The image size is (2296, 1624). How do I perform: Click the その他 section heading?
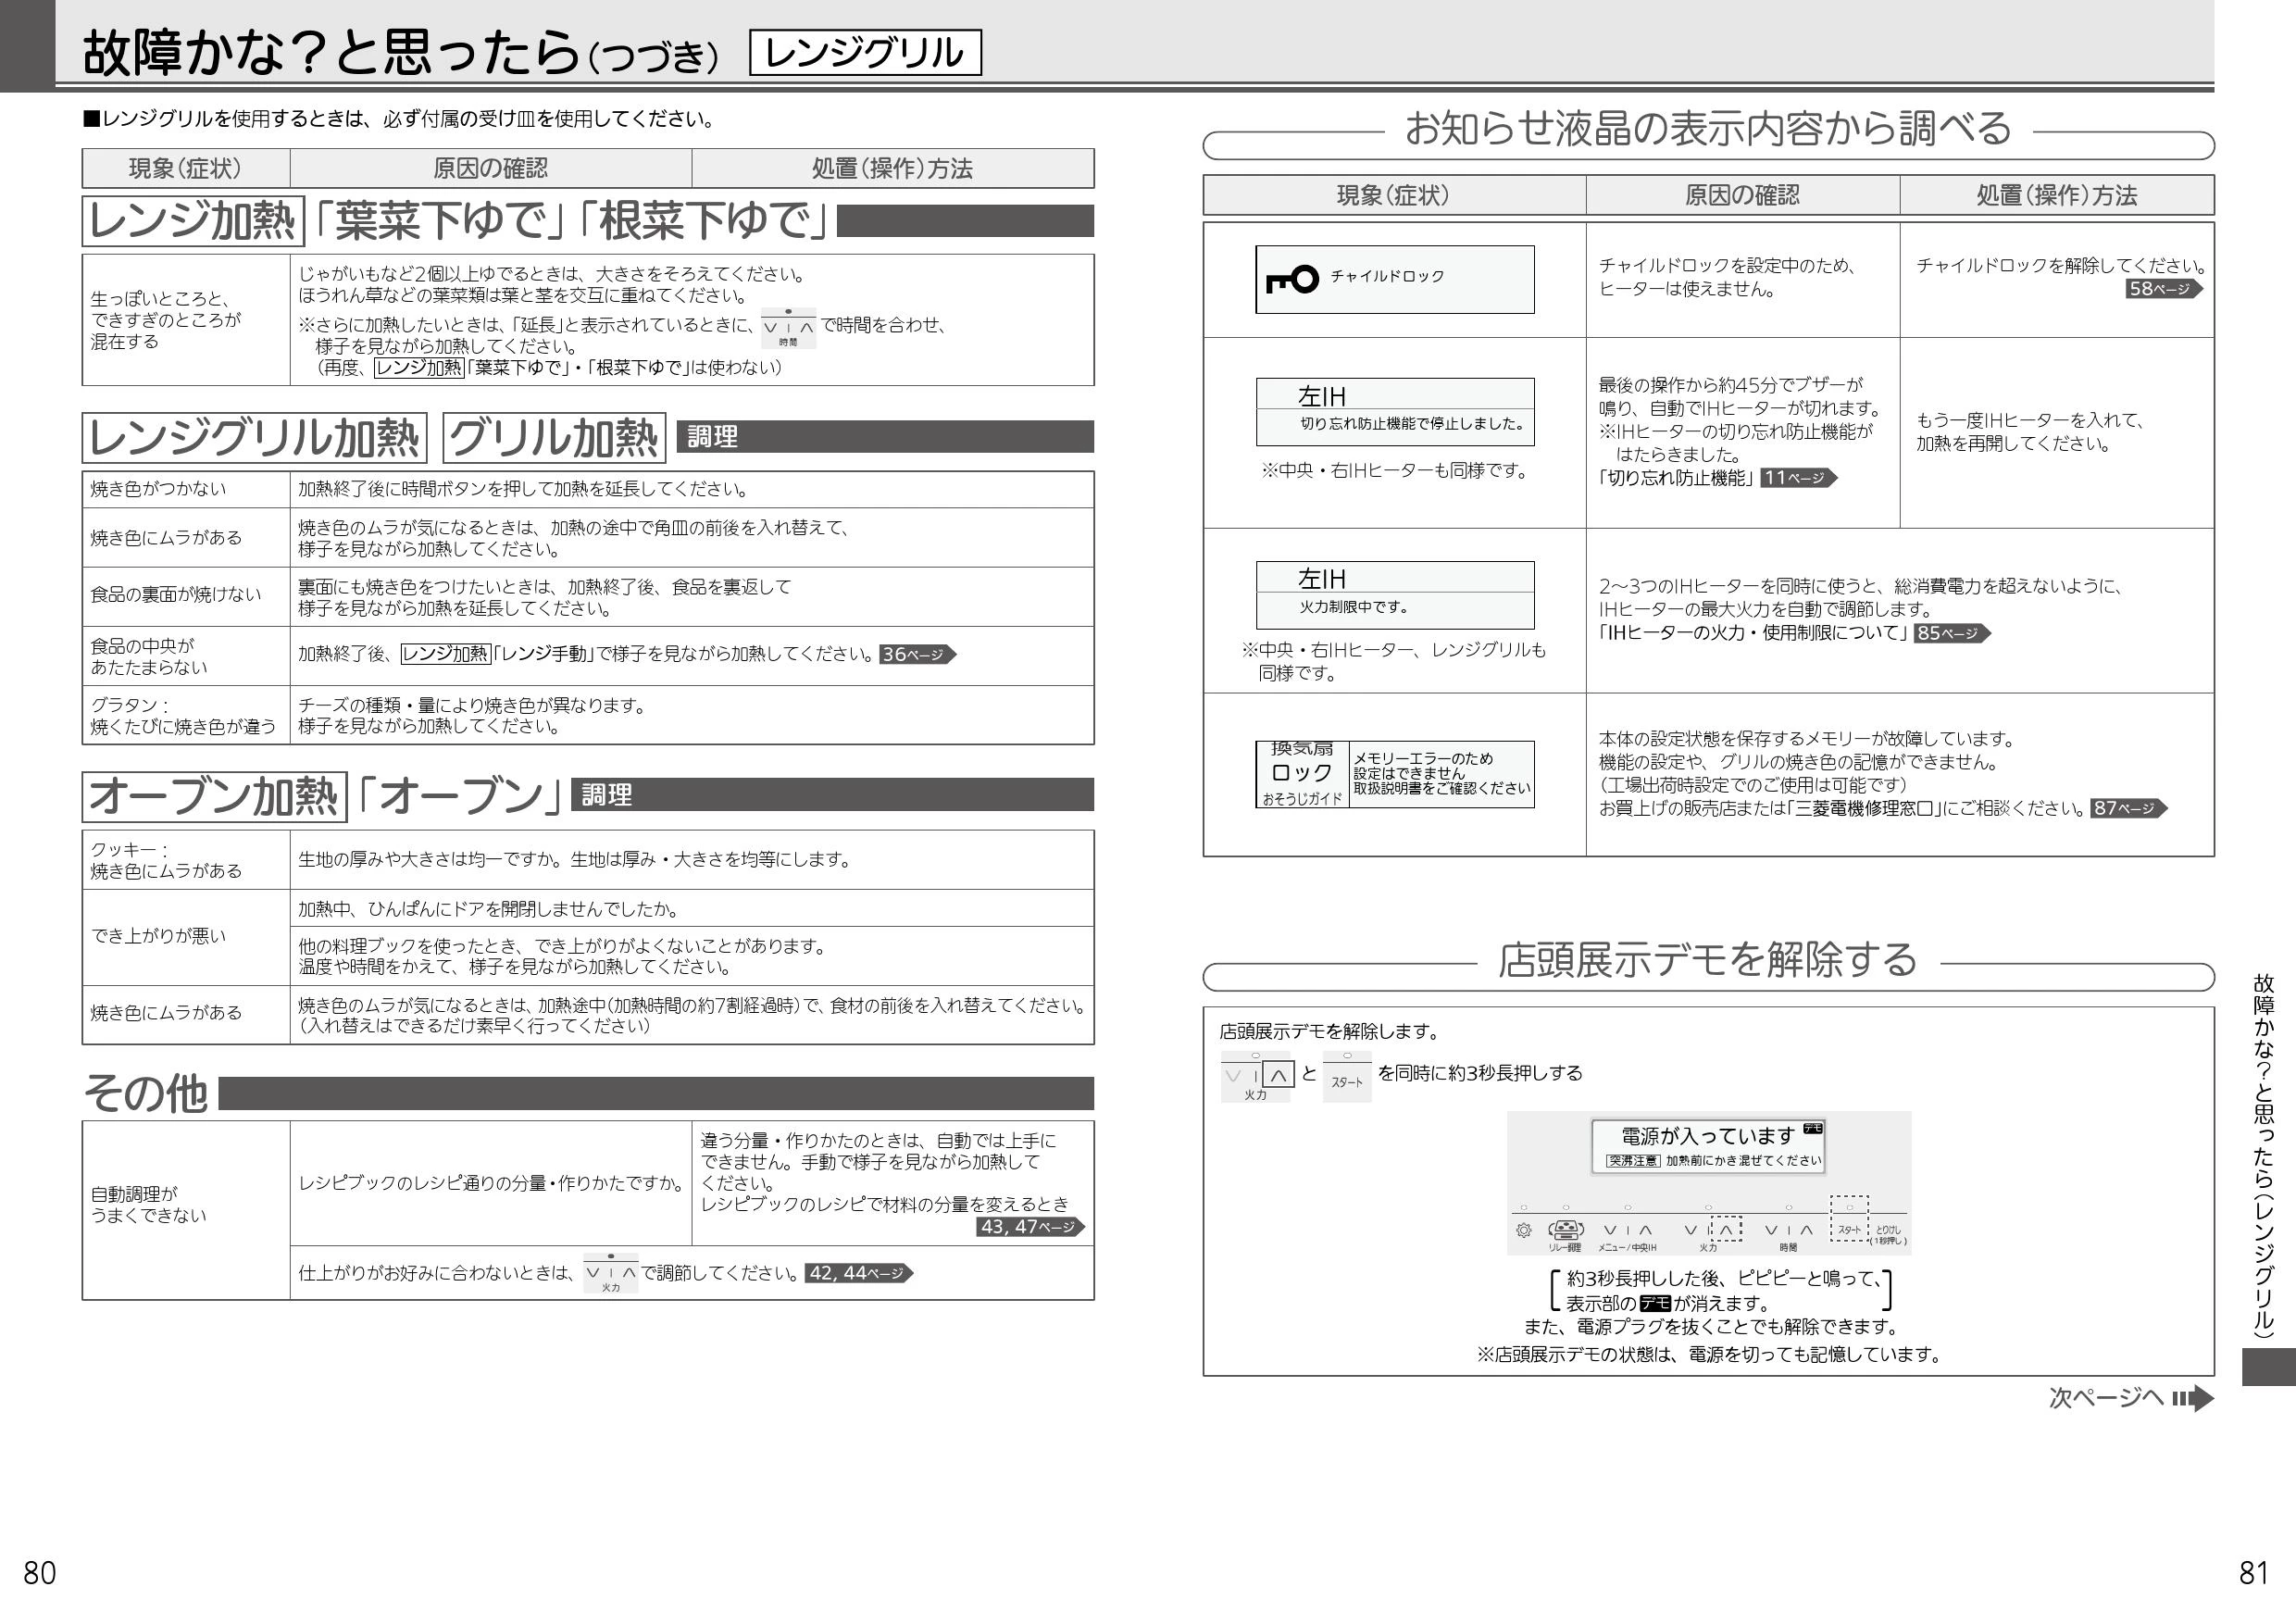146,1093
